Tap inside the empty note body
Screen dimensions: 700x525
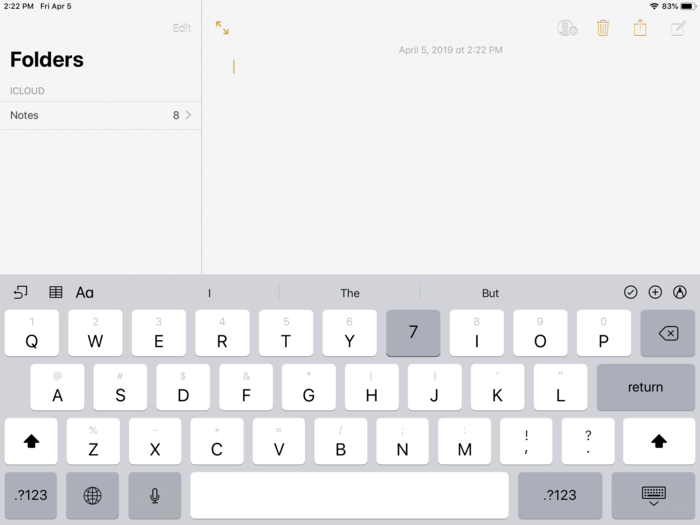451,165
